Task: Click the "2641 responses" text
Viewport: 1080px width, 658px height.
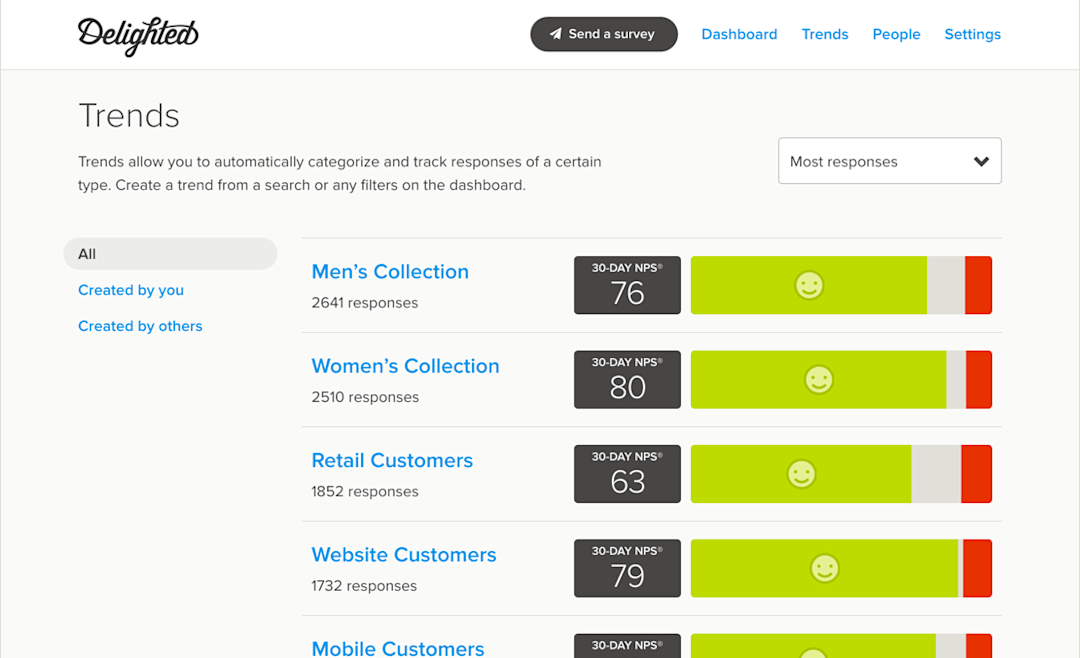Action: (364, 303)
